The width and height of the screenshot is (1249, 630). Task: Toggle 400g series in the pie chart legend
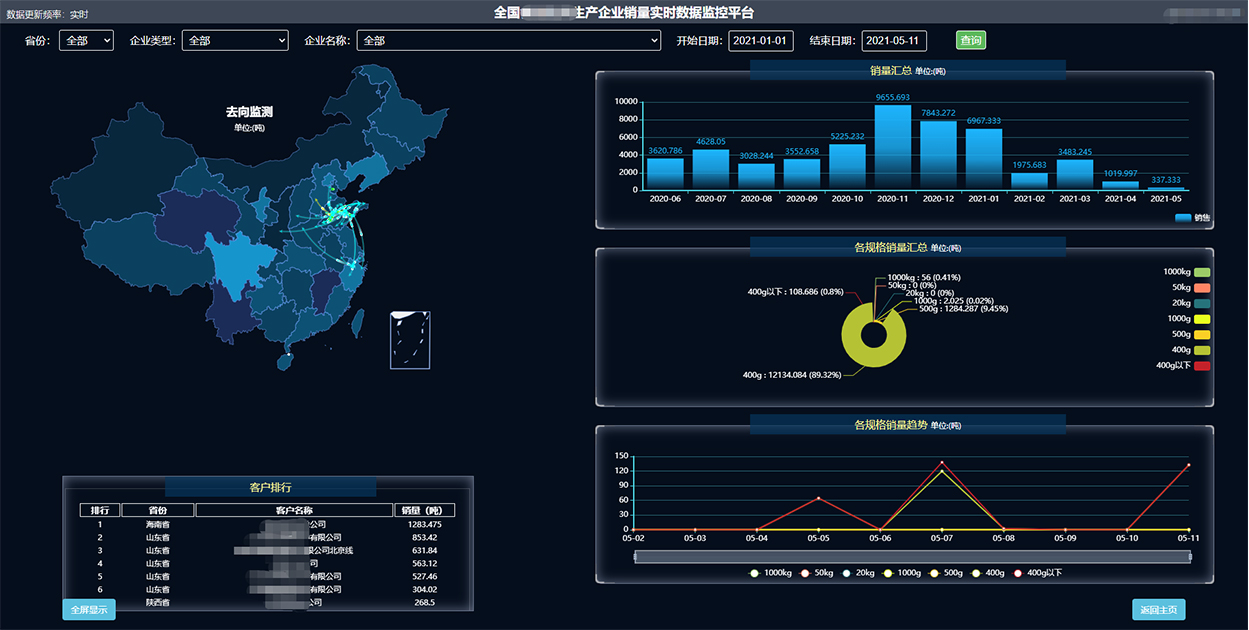1191,350
